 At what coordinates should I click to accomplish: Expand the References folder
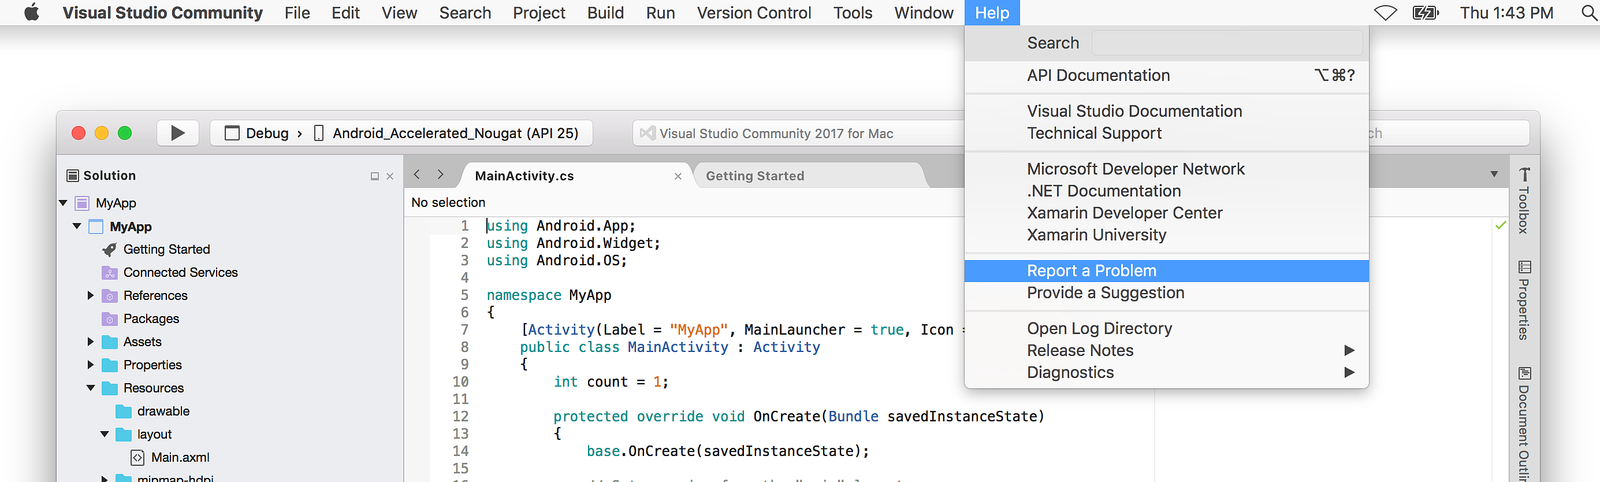click(x=90, y=296)
